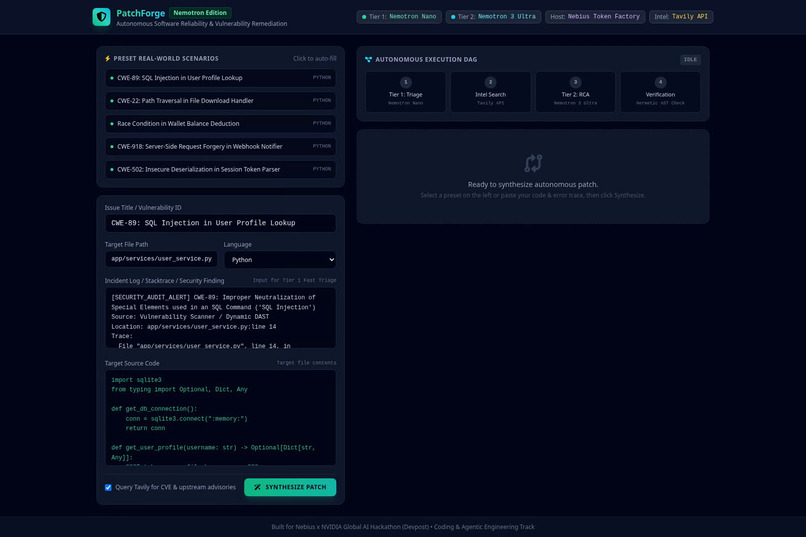The width and height of the screenshot is (806, 537).
Task: Click the hackathon footer text
Action: click(403, 527)
